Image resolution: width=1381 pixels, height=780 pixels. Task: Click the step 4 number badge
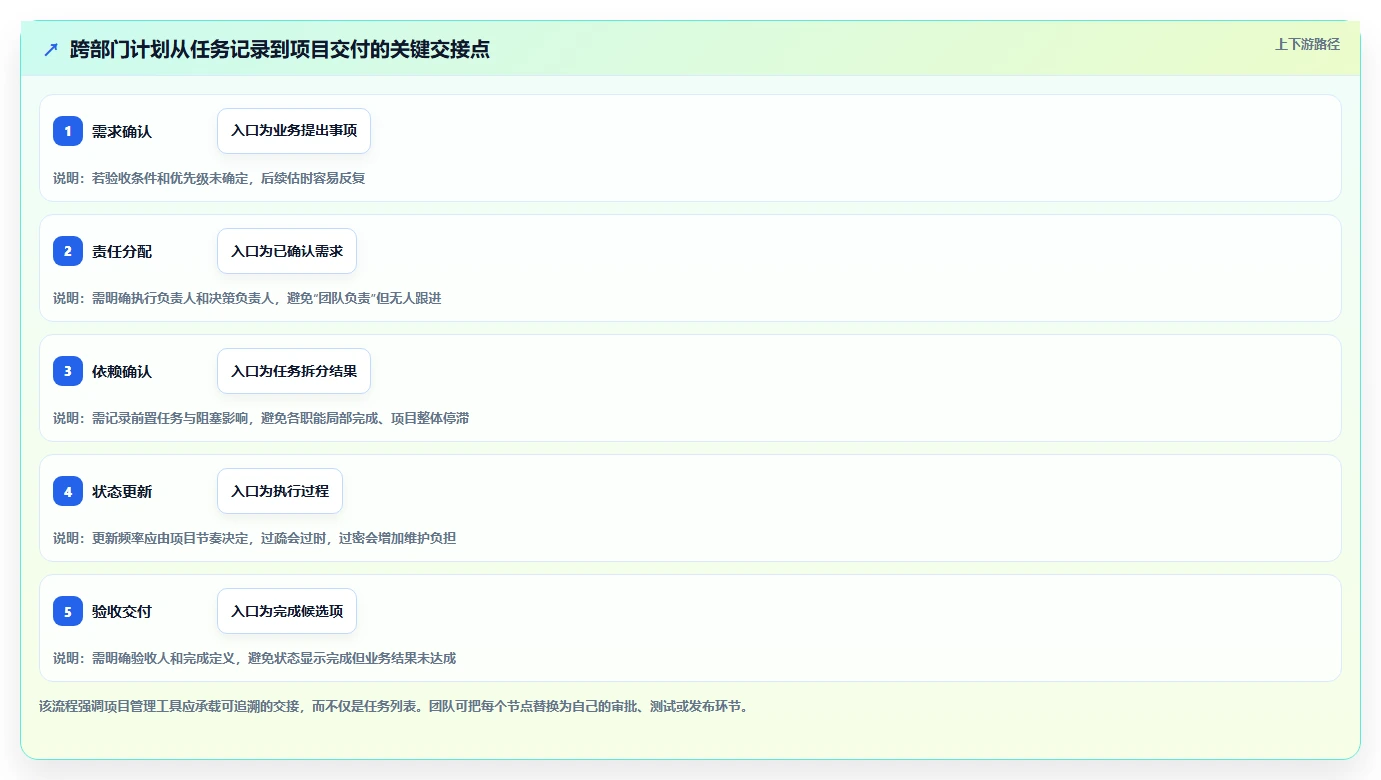click(68, 491)
